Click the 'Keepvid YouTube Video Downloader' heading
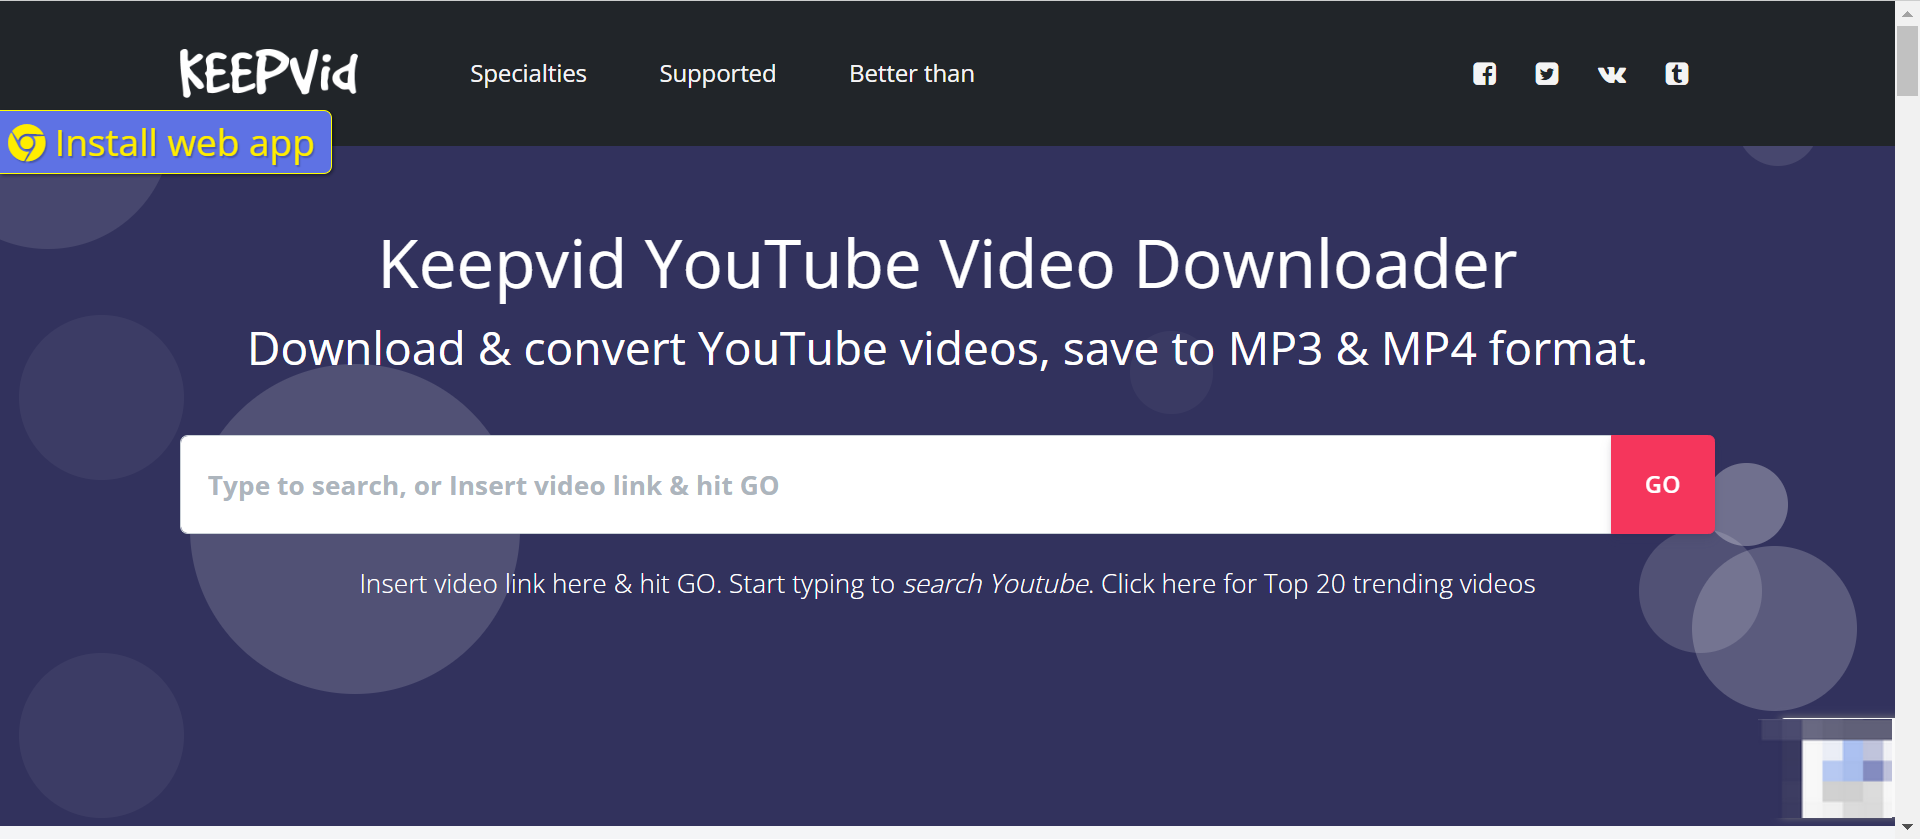The height and width of the screenshot is (839, 1920). [x=947, y=265]
